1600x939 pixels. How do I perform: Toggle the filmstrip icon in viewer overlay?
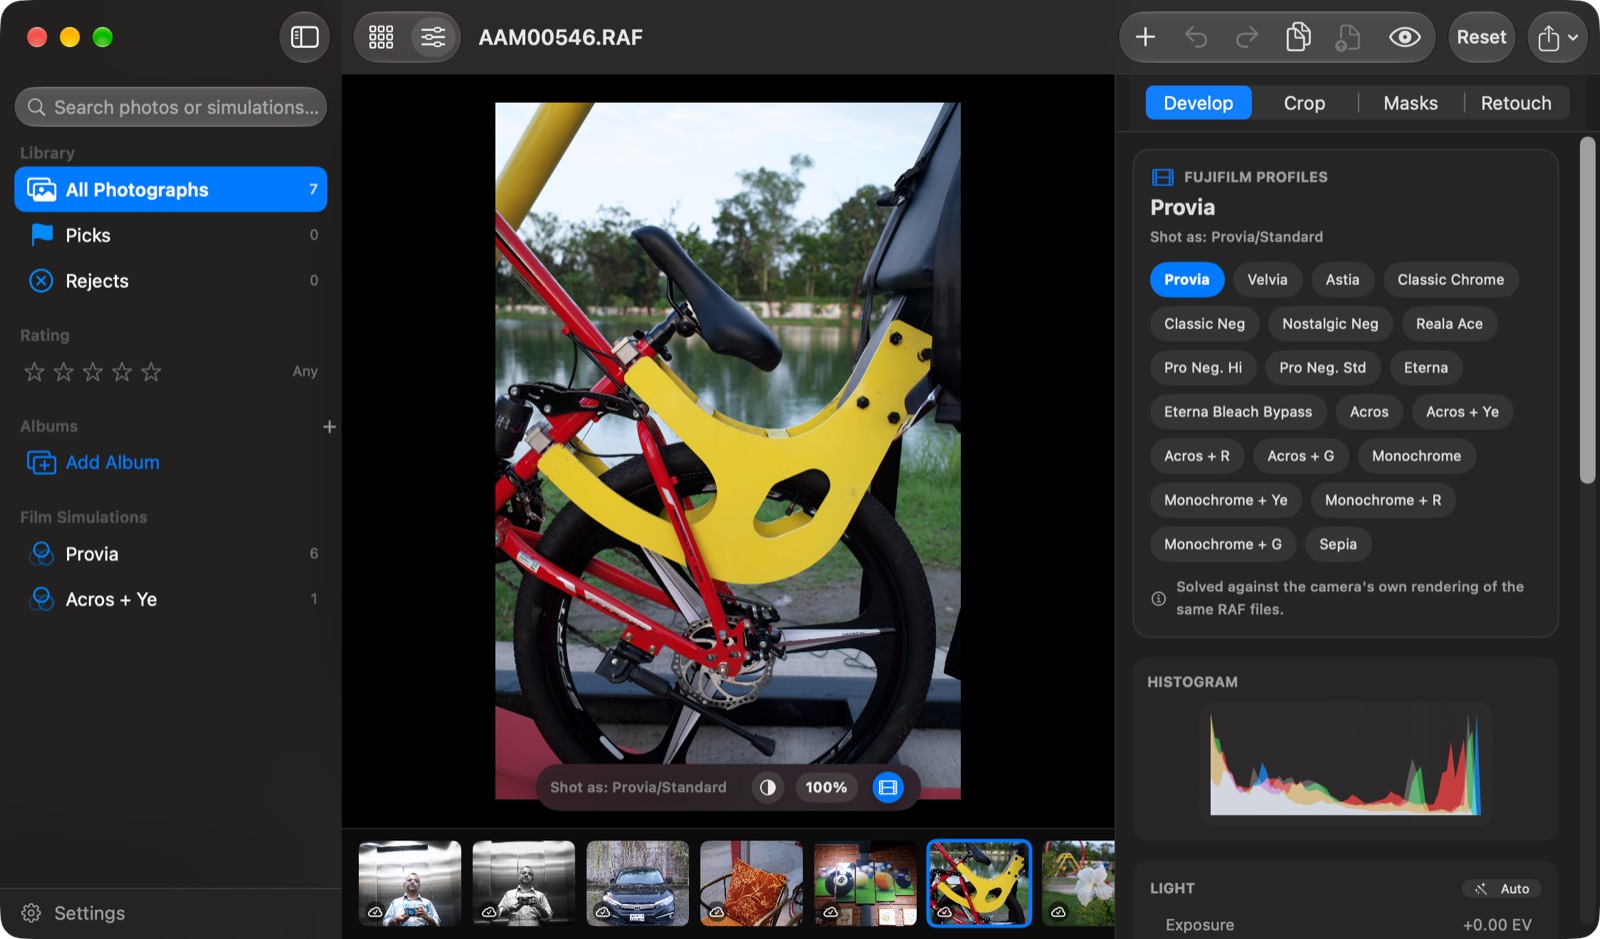(888, 787)
